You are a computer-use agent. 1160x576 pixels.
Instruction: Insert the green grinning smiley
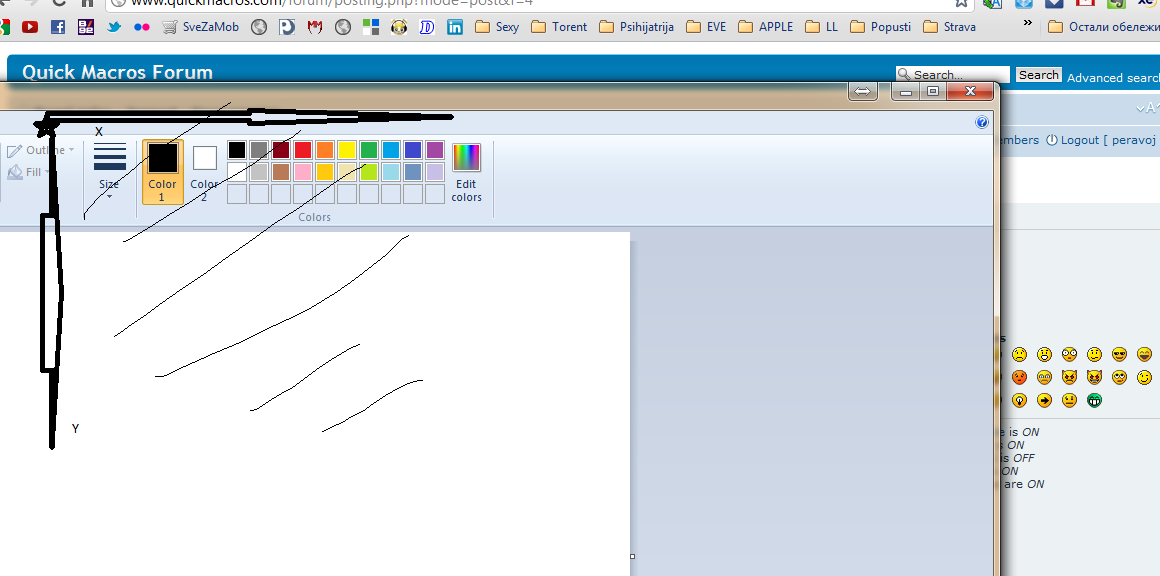coord(1094,400)
